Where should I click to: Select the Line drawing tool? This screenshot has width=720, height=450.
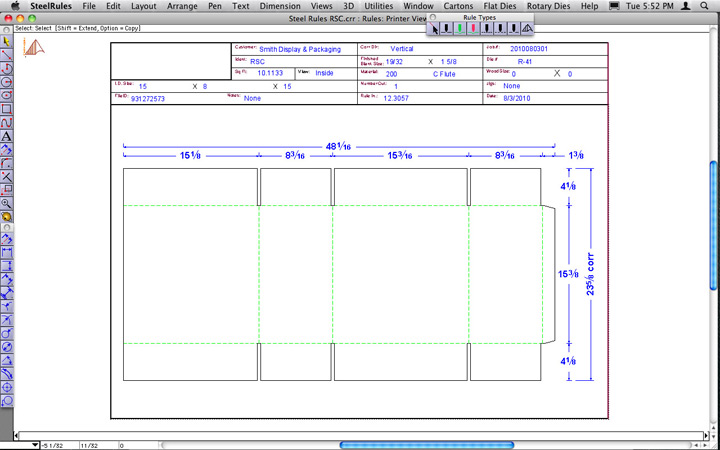[7, 55]
